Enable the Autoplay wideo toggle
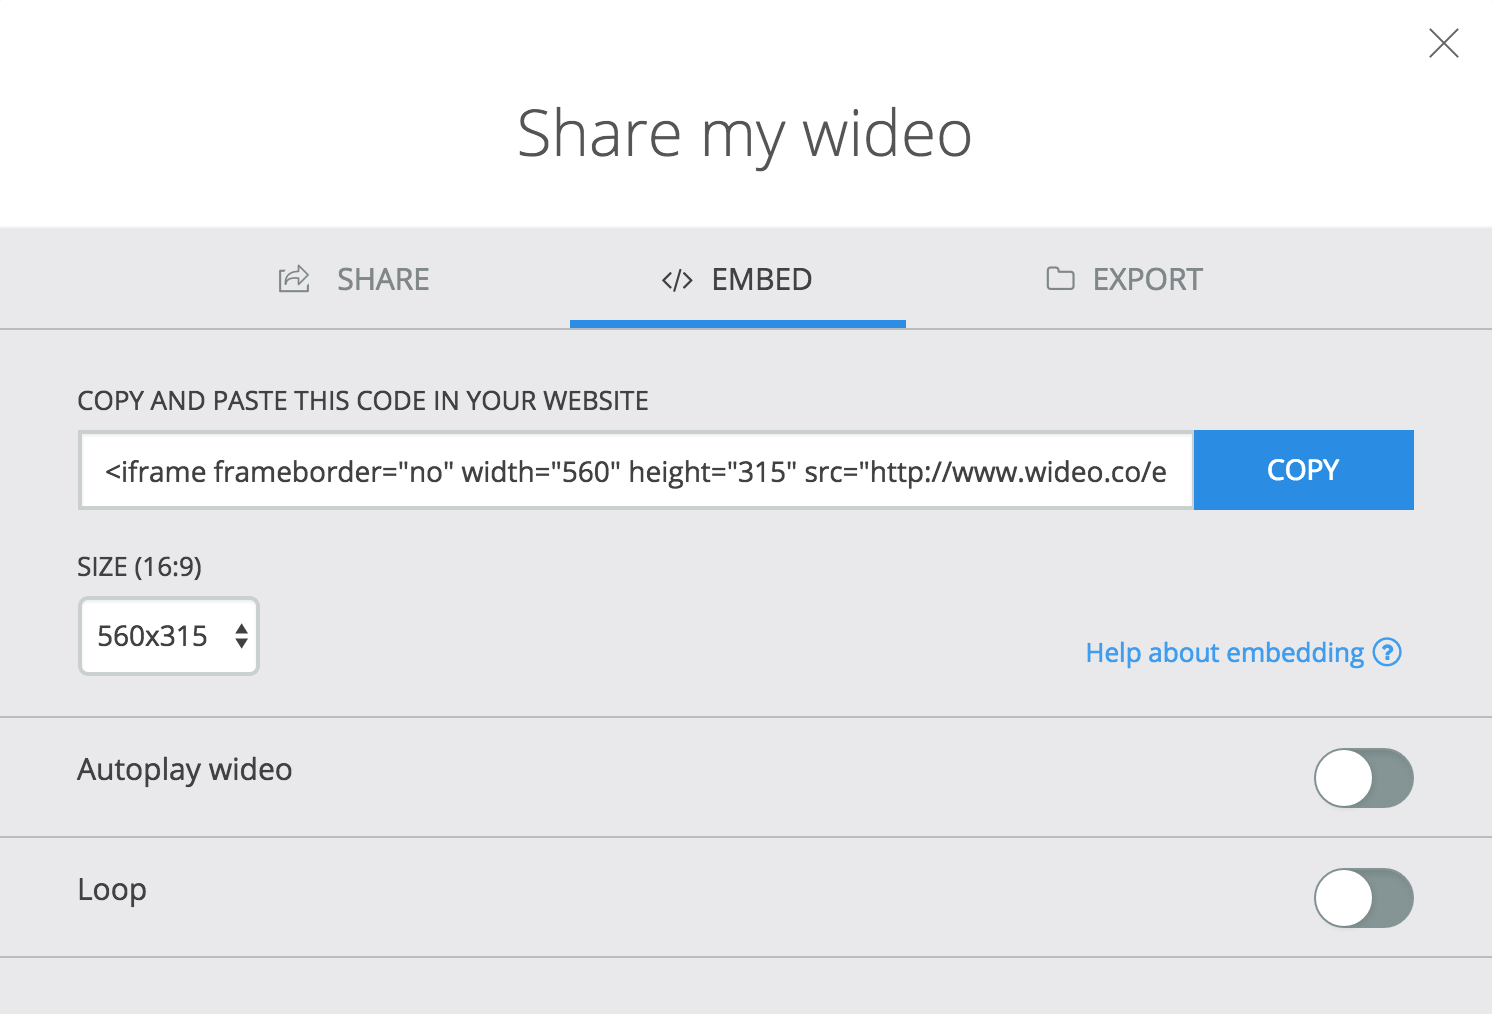The height and width of the screenshot is (1014, 1492). click(x=1363, y=778)
